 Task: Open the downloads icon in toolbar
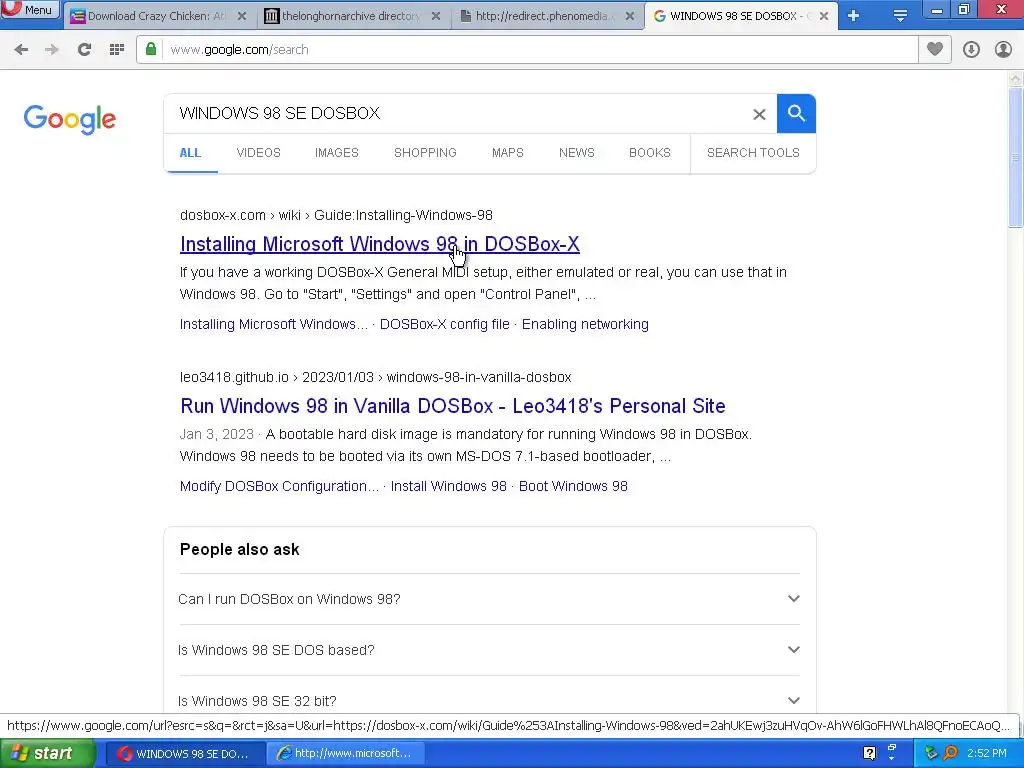(x=971, y=50)
